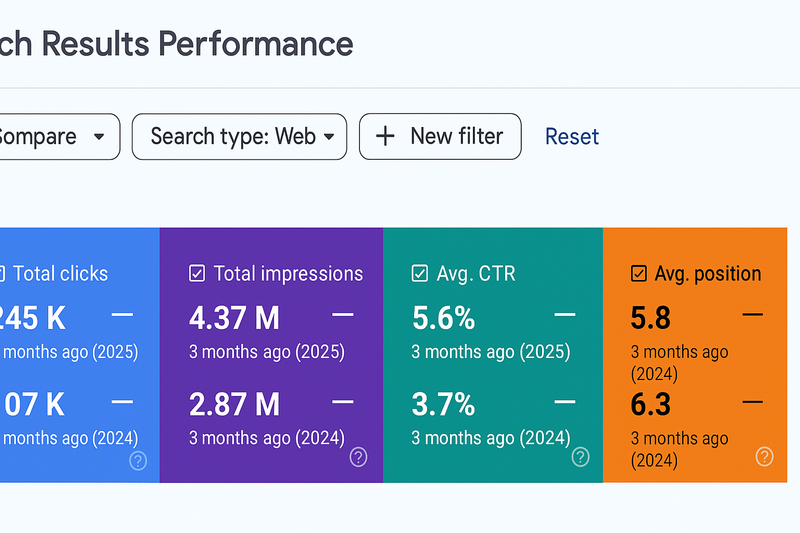Screen dimensions: 800x533
Task: Click help icon on Total impressions card
Action: click(358, 457)
